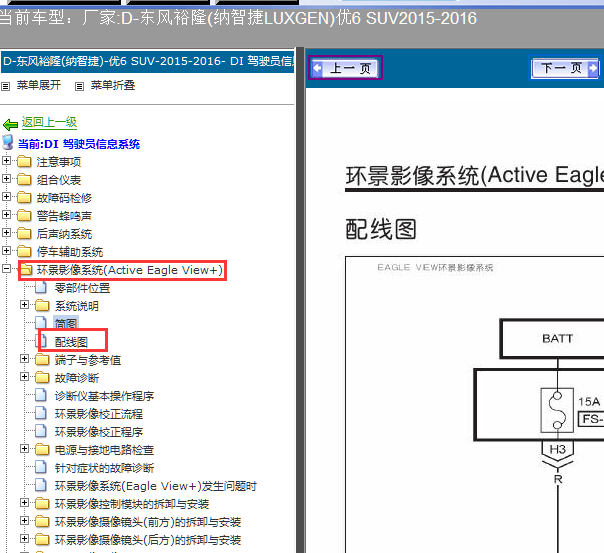Screen dimensions: 604x553
Task: Open 诊断仪基本操作程序 page
Action: (104, 396)
